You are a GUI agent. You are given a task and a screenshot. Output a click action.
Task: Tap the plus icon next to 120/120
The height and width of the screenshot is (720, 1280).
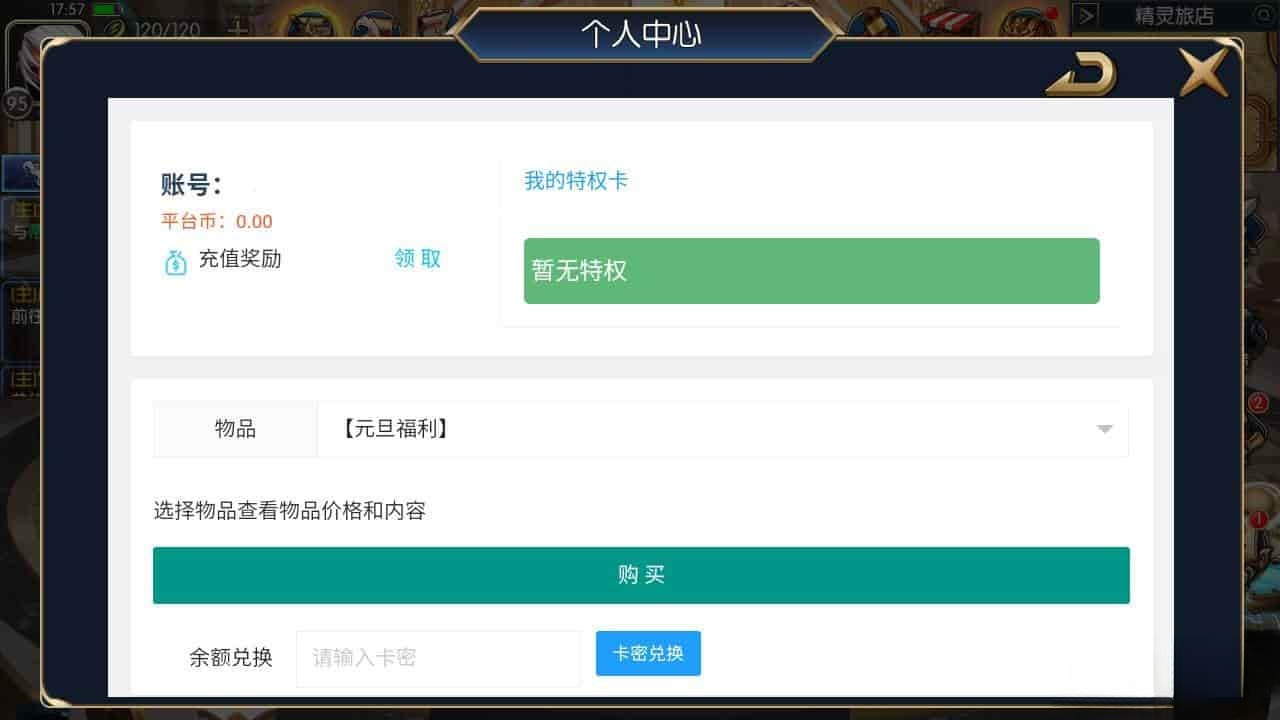[x=238, y=27]
